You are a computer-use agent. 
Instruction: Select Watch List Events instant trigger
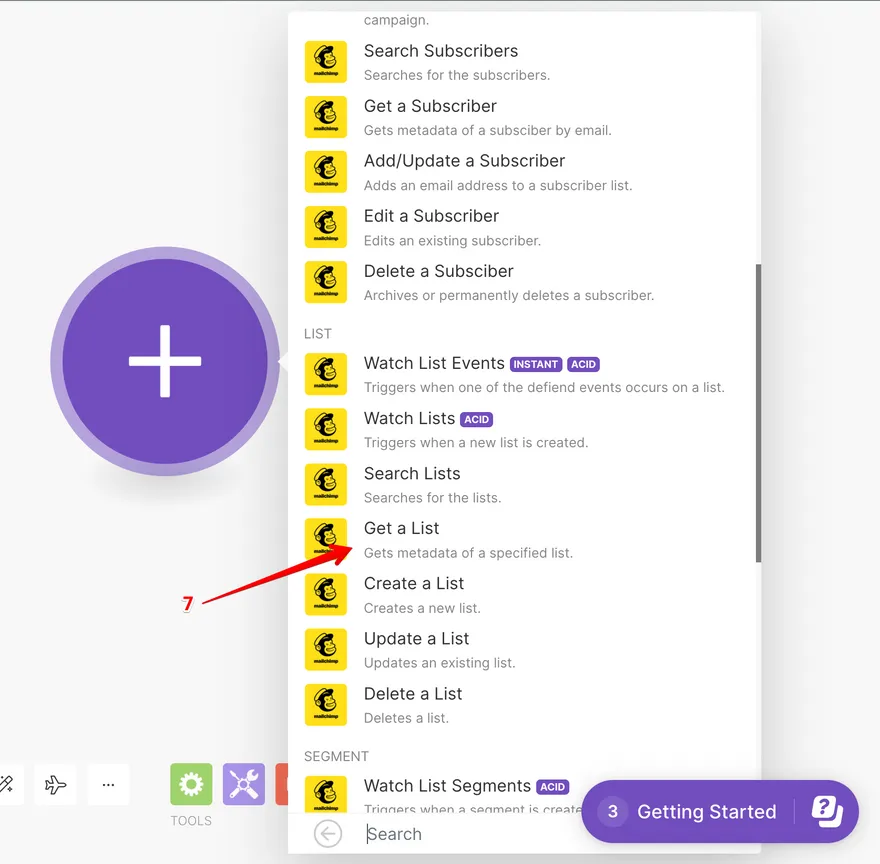(x=434, y=364)
